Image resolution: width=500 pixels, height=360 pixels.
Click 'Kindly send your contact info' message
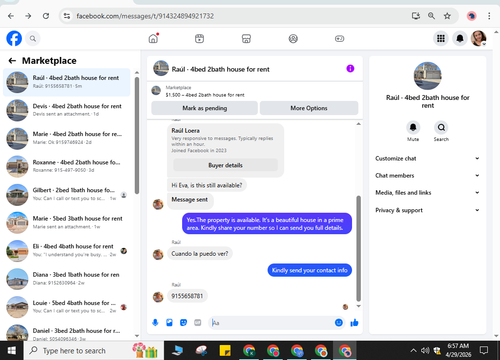(310, 270)
